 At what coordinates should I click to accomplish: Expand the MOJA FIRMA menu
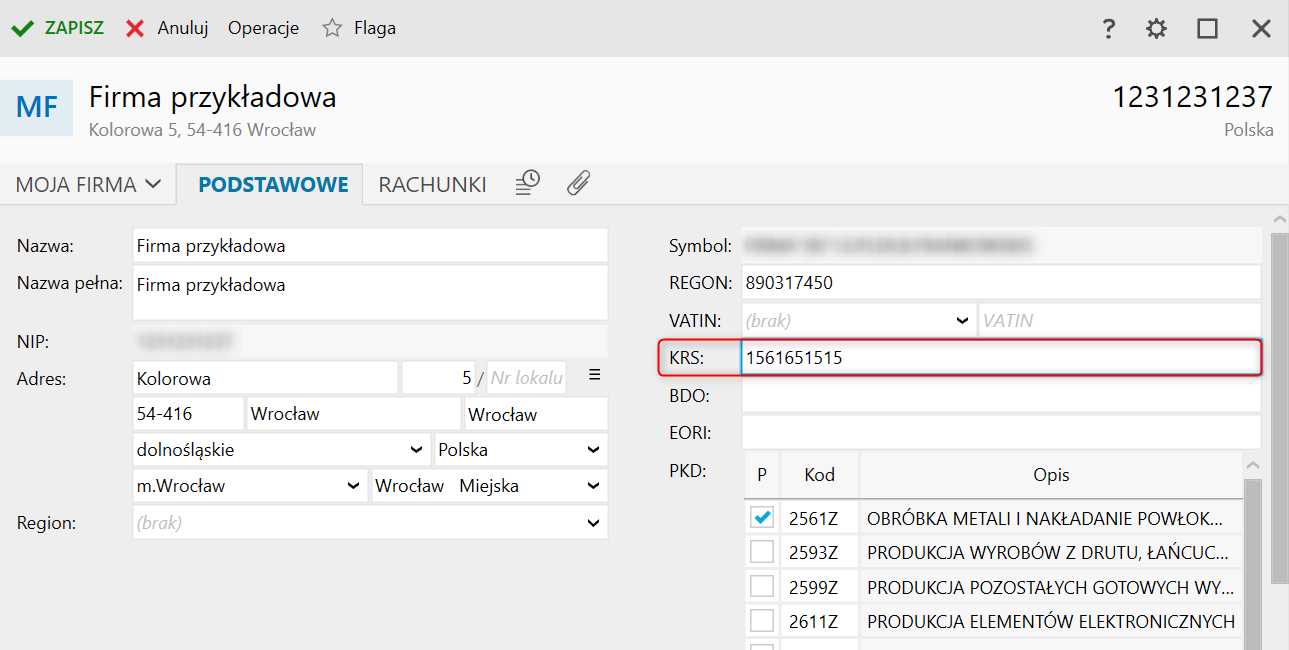pyautogui.click(x=88, y=185)
